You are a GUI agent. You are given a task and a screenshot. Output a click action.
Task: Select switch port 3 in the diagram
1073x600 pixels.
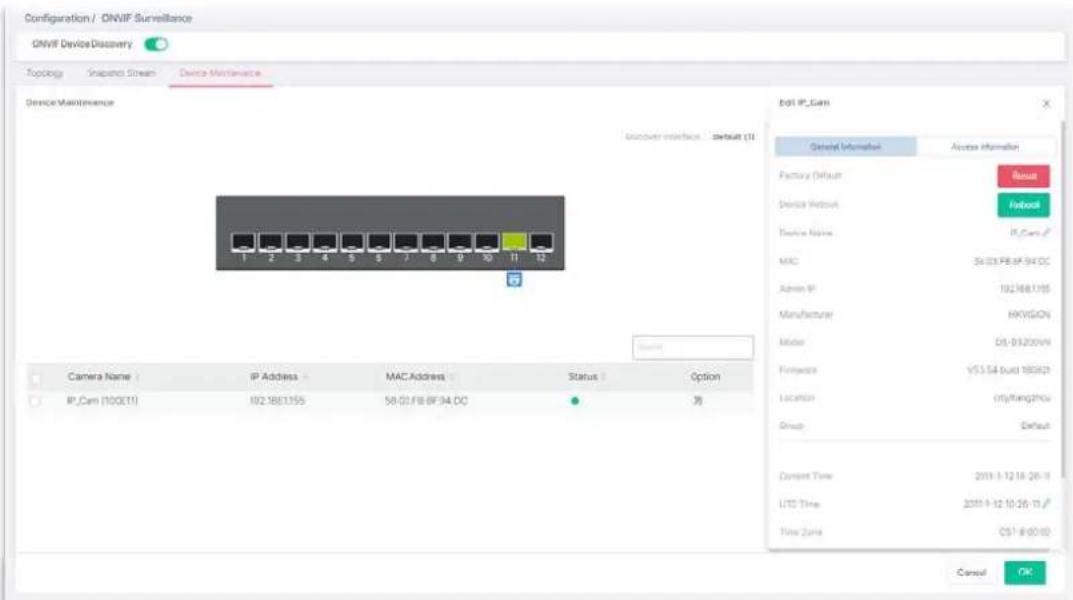297,242
